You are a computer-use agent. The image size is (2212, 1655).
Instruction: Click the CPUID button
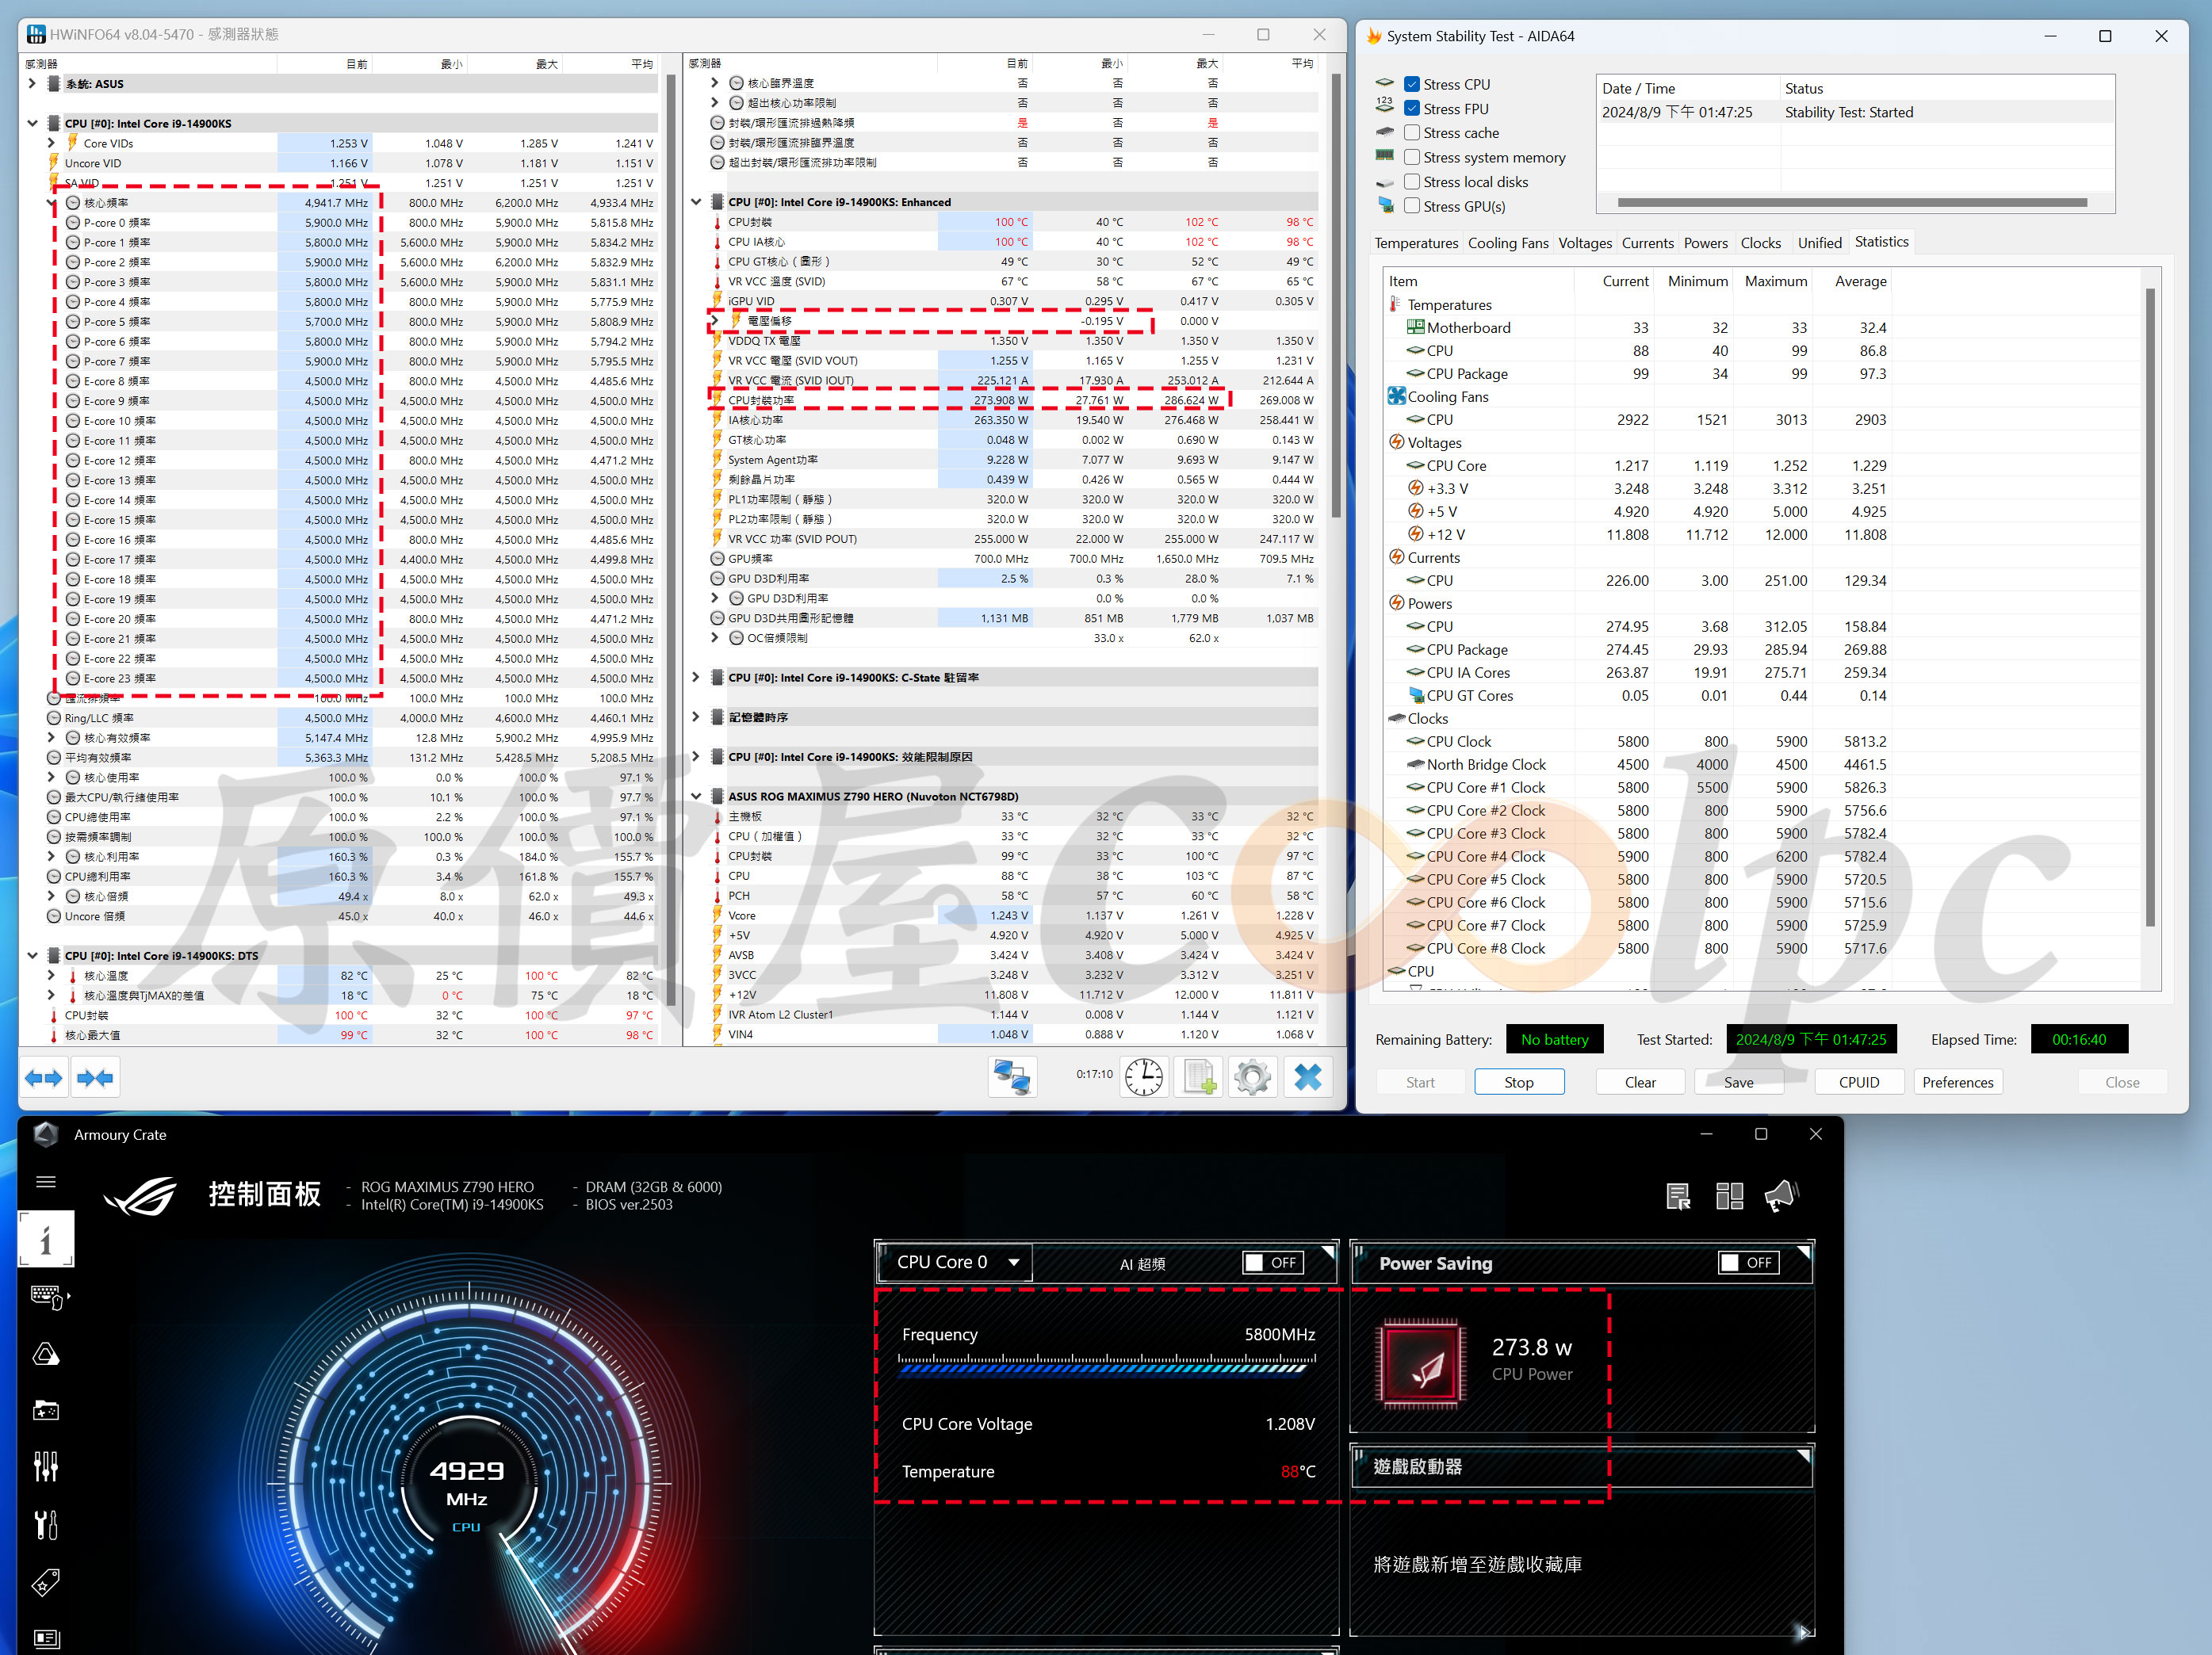coord(1858,1082)
